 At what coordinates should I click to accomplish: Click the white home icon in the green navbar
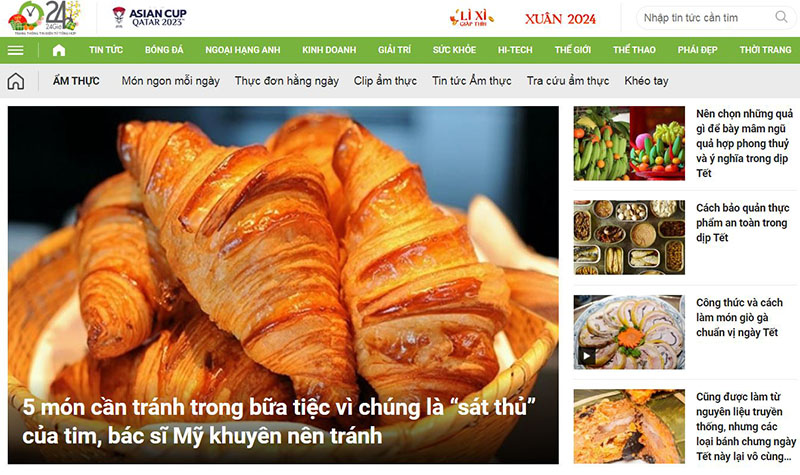[59, 50]
